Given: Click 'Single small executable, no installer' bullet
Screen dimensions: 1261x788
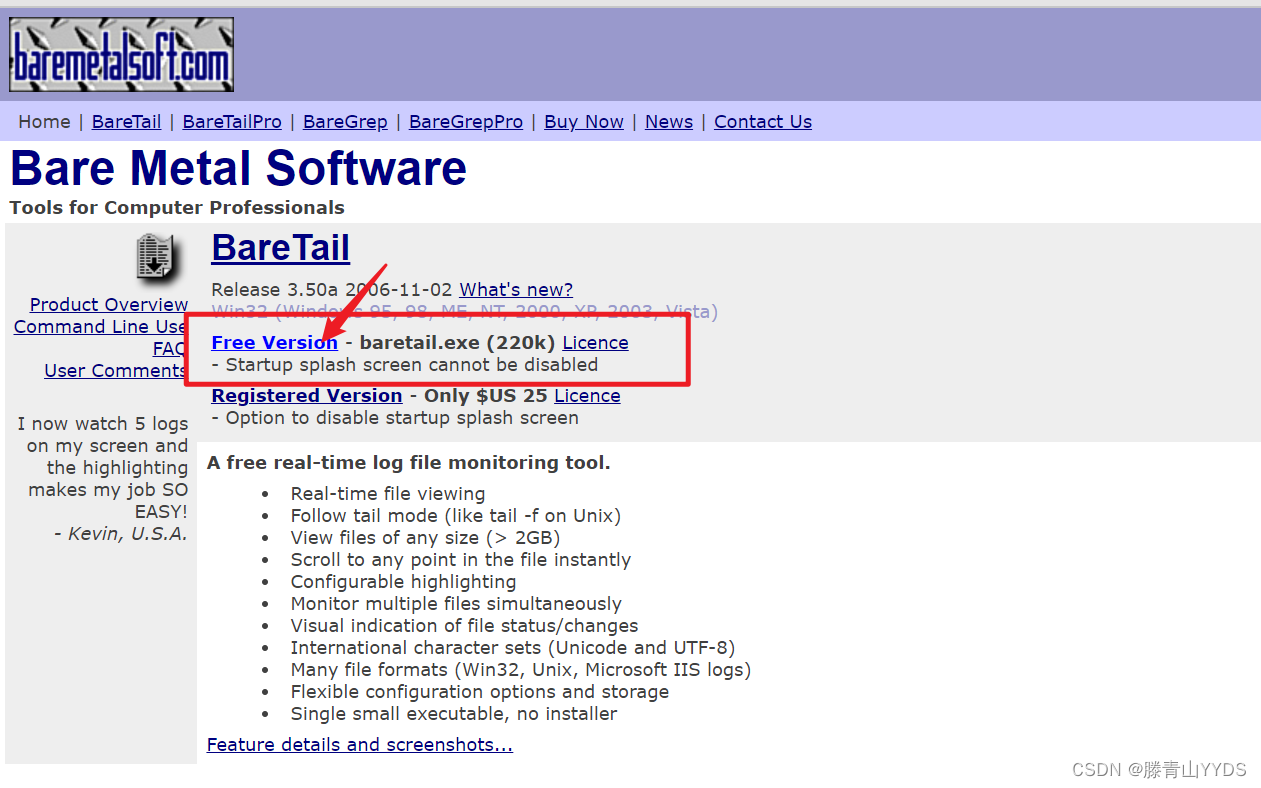Looking at the screenshot, I should tap(454, 714).
